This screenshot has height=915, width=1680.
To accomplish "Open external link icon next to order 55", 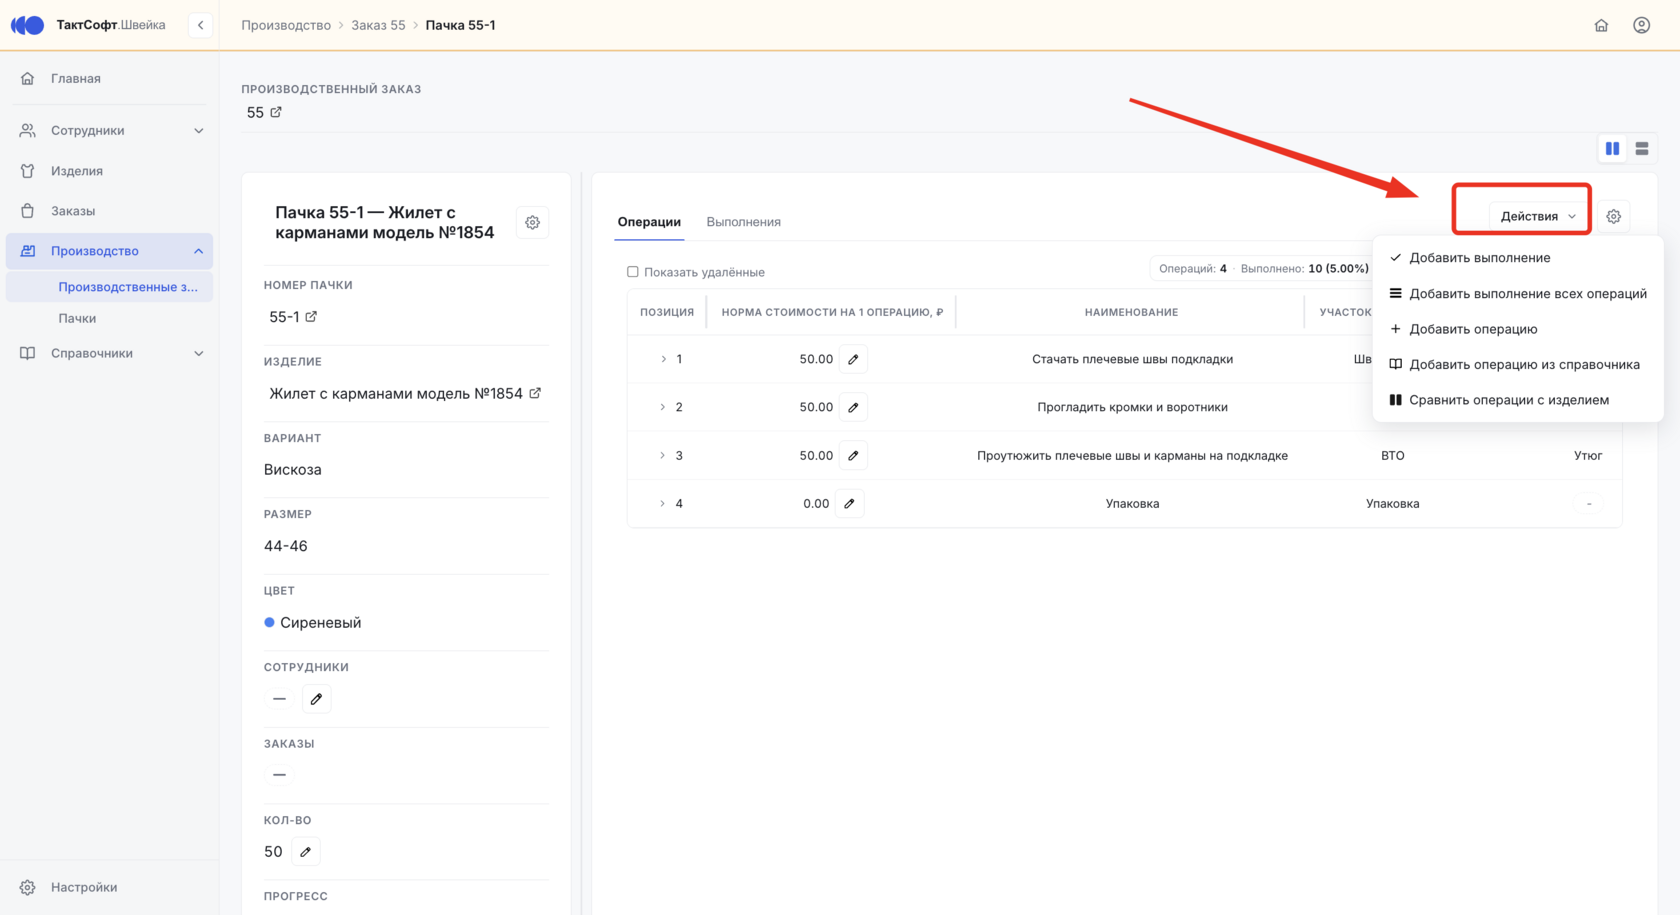I will click(x=276, y=112).
